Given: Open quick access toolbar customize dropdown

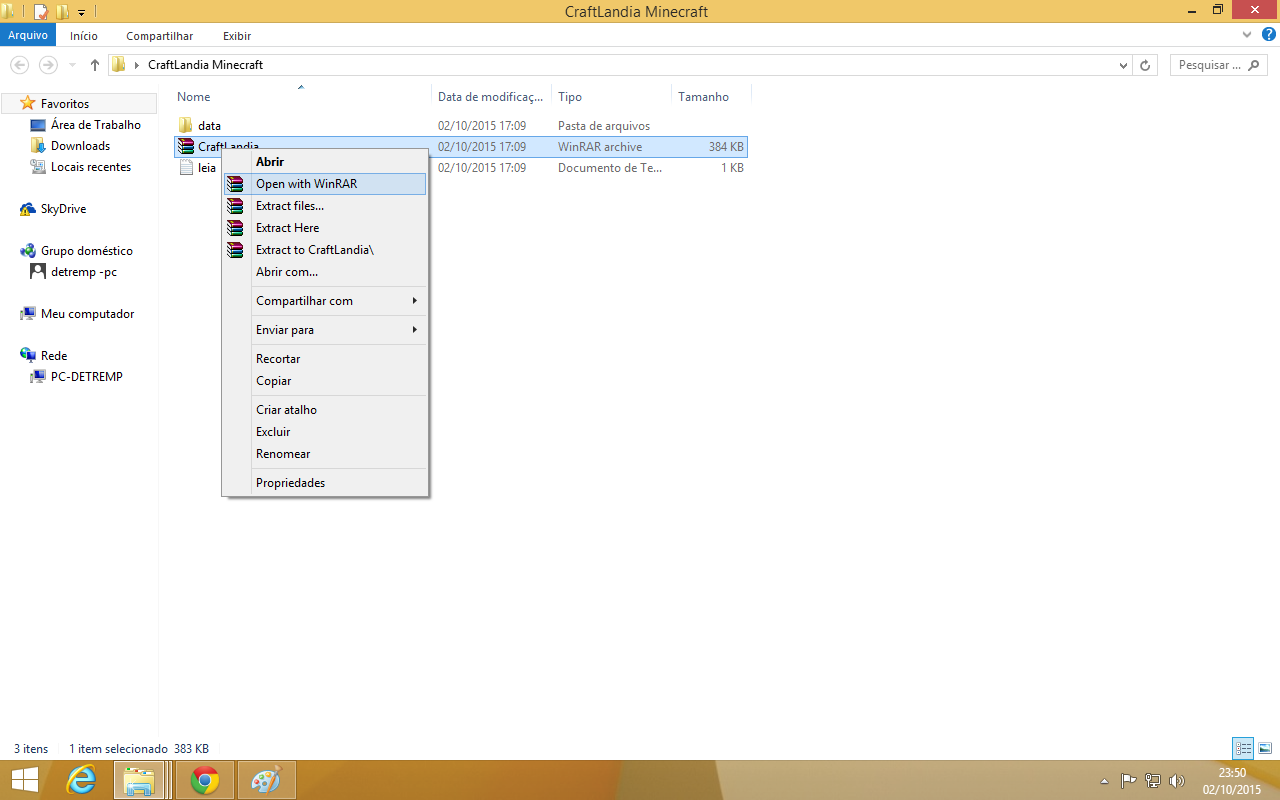Looking at the screenshot, I should 82,13.
